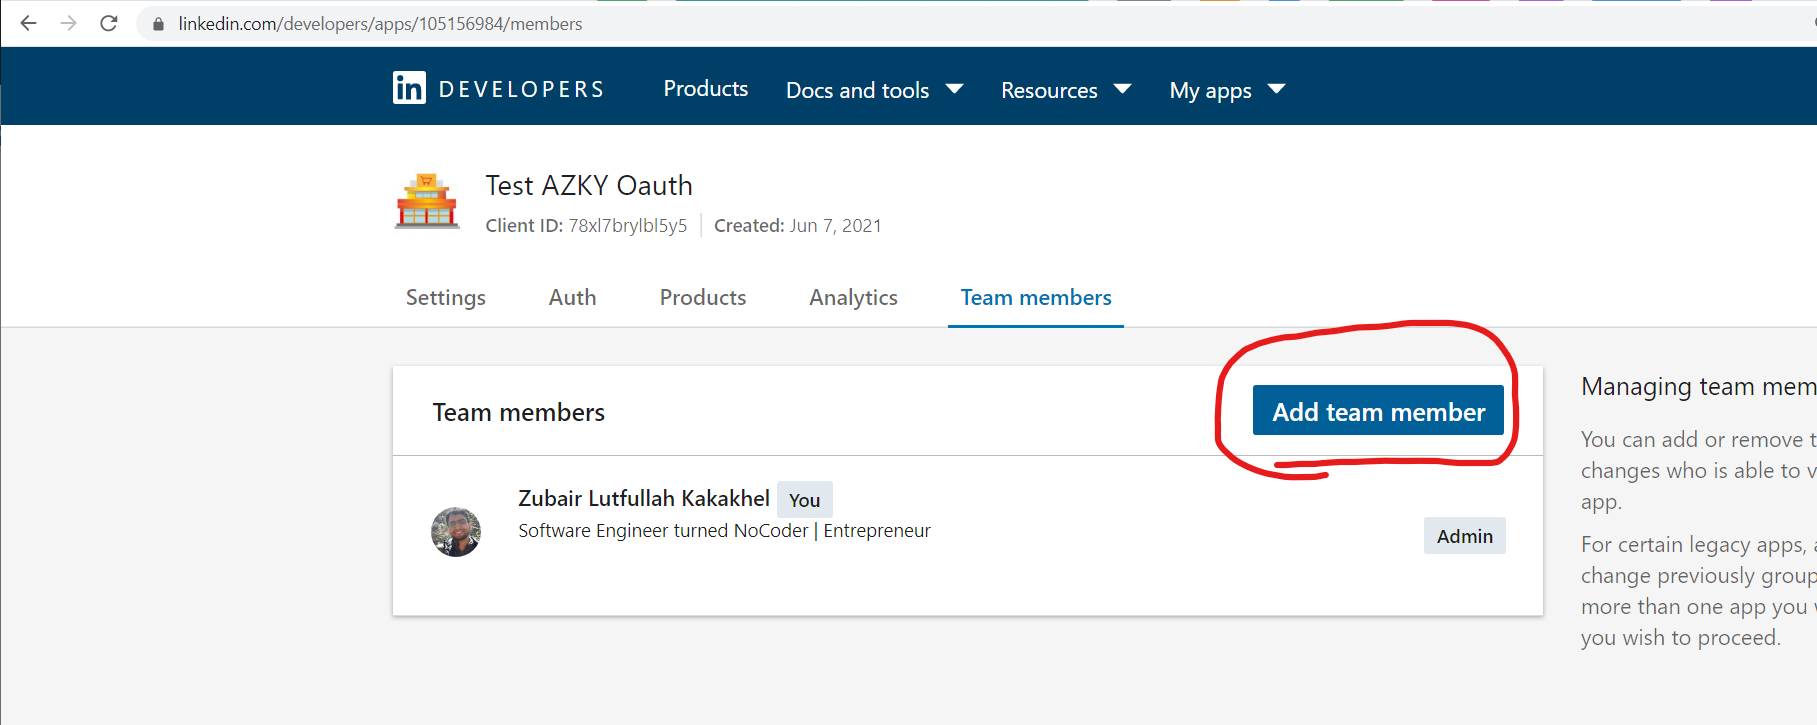This screenshot has height=725, width=1817.
Task: Click the Admin role badge
Action: tap(1464, 536)
